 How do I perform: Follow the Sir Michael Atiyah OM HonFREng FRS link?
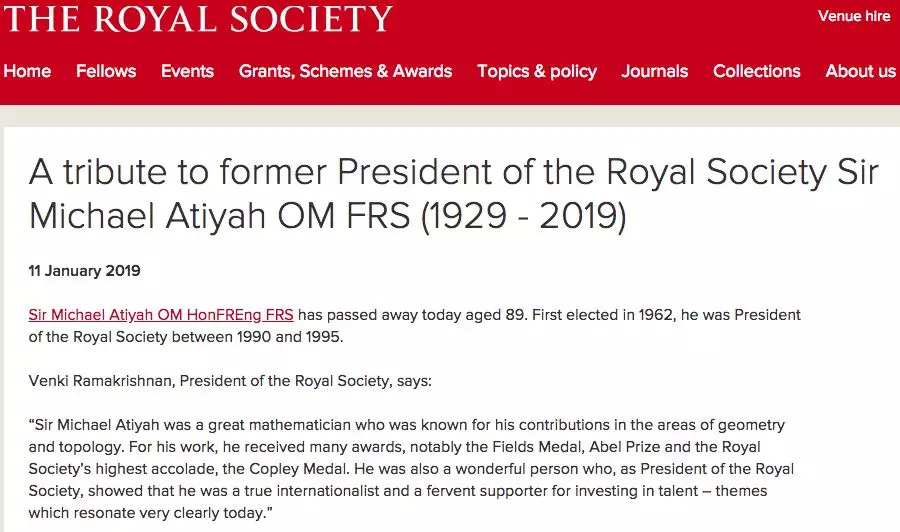point(161,315)
